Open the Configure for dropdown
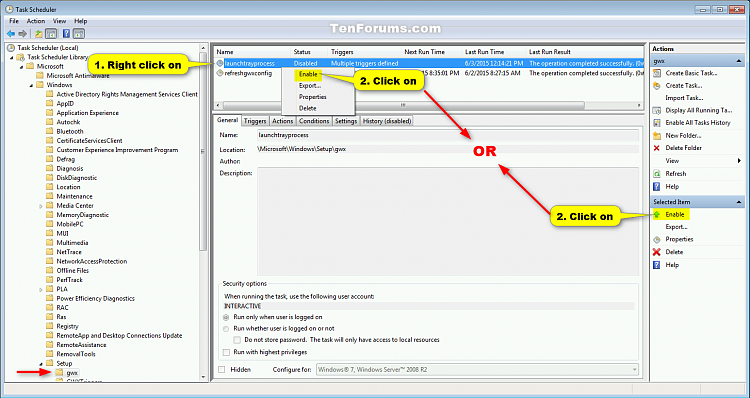The height and width of the screenshot is (398, 750). (x=477, y=369)
